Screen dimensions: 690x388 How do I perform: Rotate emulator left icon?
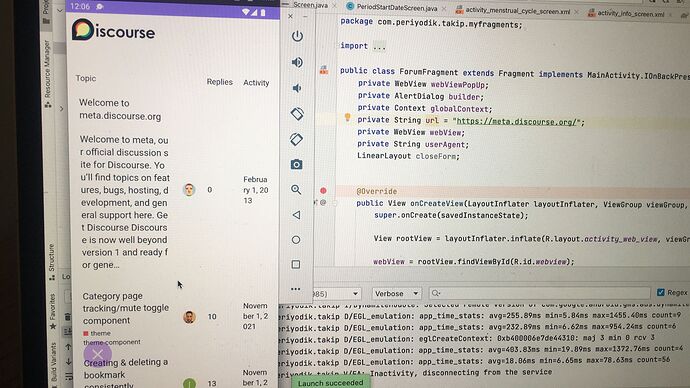point(297,114)
